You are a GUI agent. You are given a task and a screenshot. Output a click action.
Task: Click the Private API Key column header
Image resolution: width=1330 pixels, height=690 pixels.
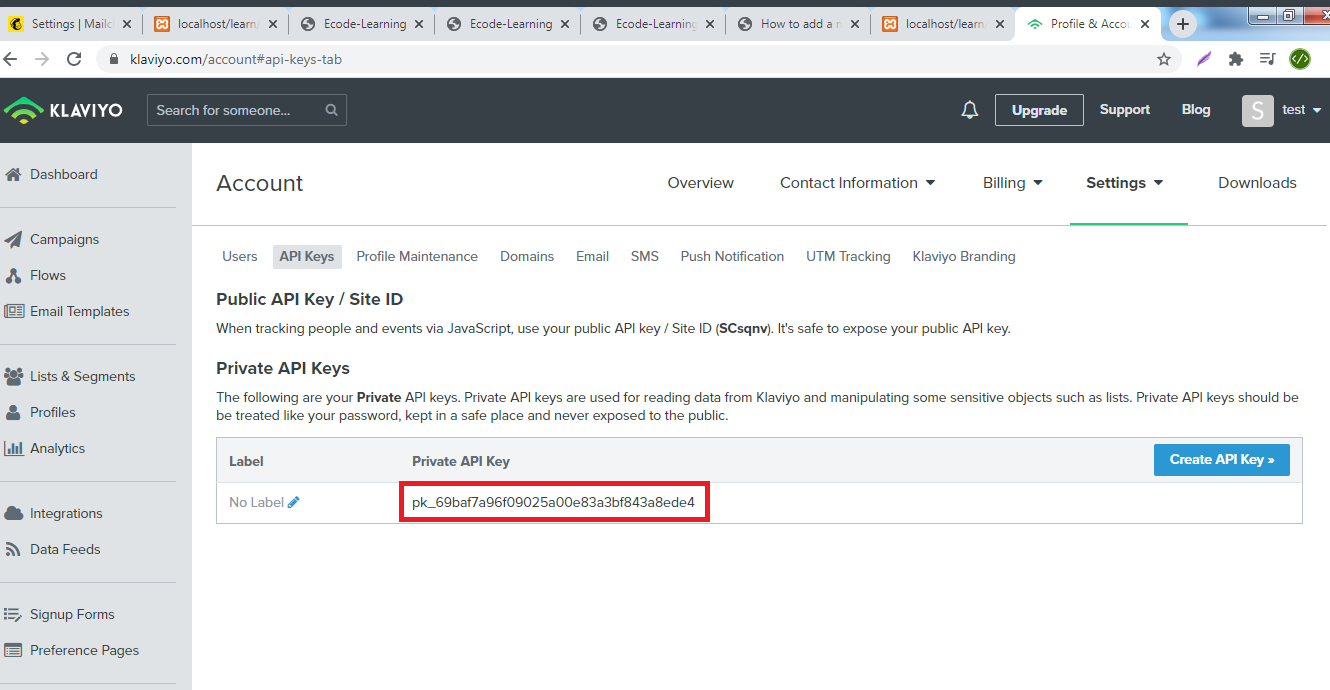pyautogui.click(x=461, y=461)
